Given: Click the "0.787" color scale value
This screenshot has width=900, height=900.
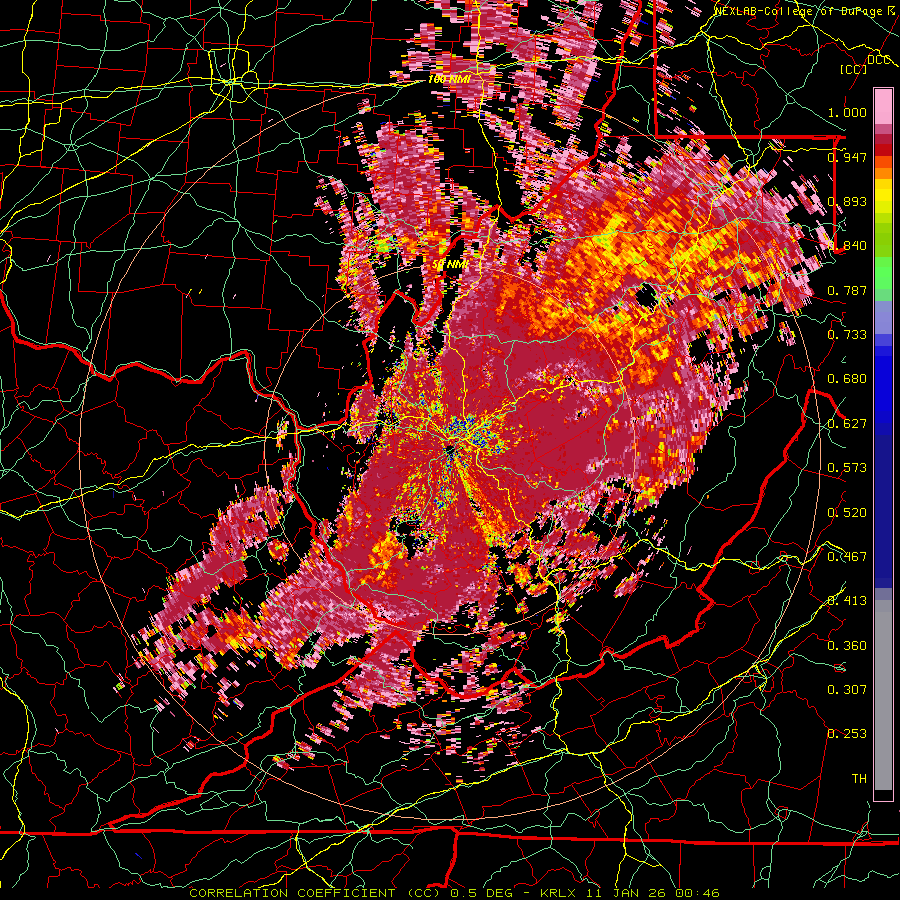Looking at the screenshot, I should (847, 290).
